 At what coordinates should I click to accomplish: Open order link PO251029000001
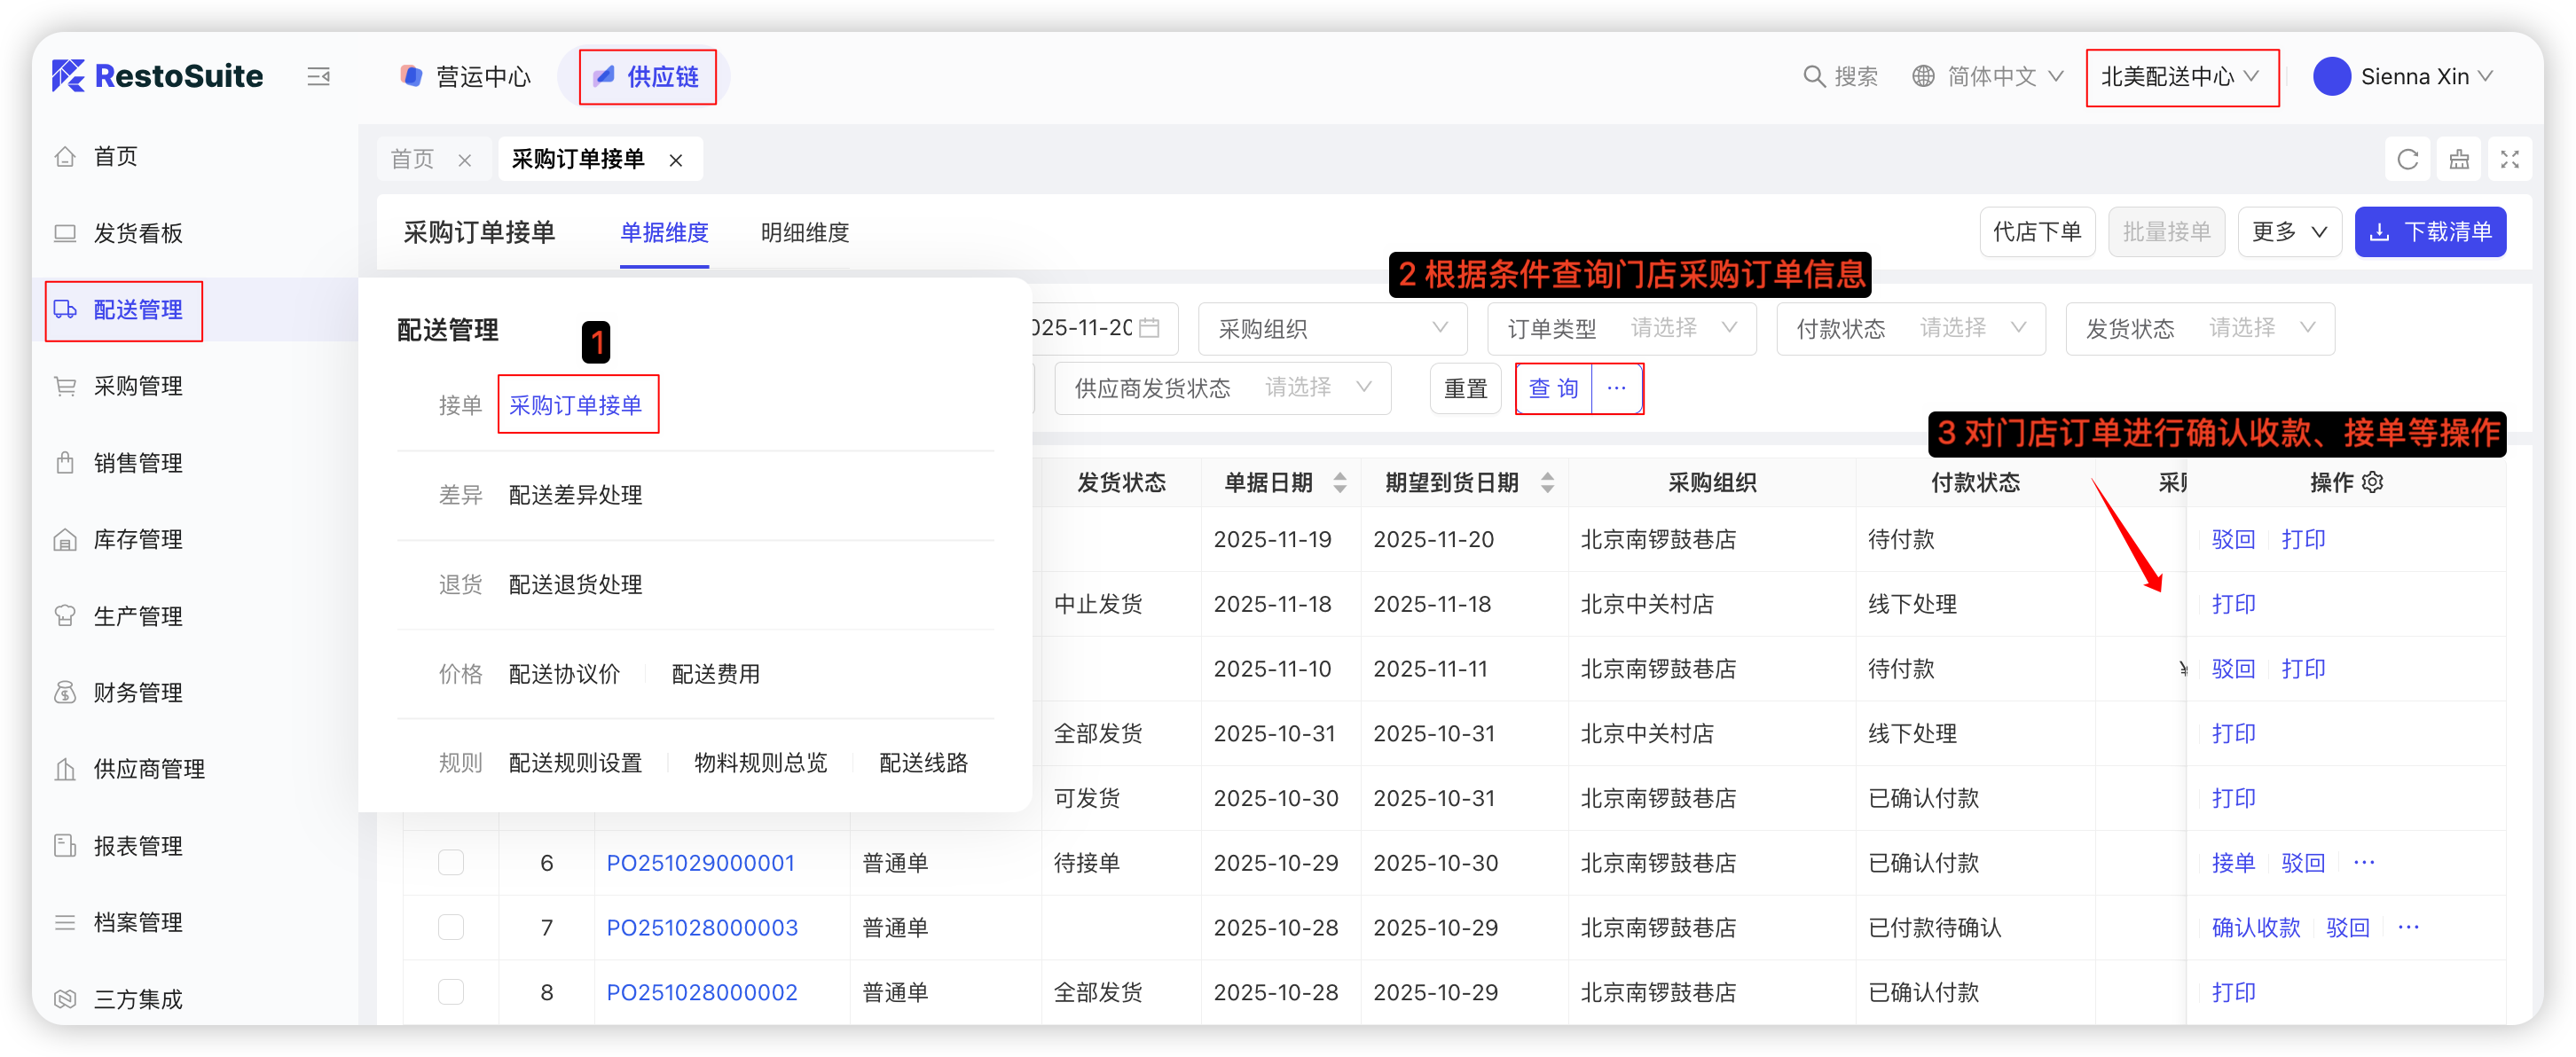coord(700,863)
